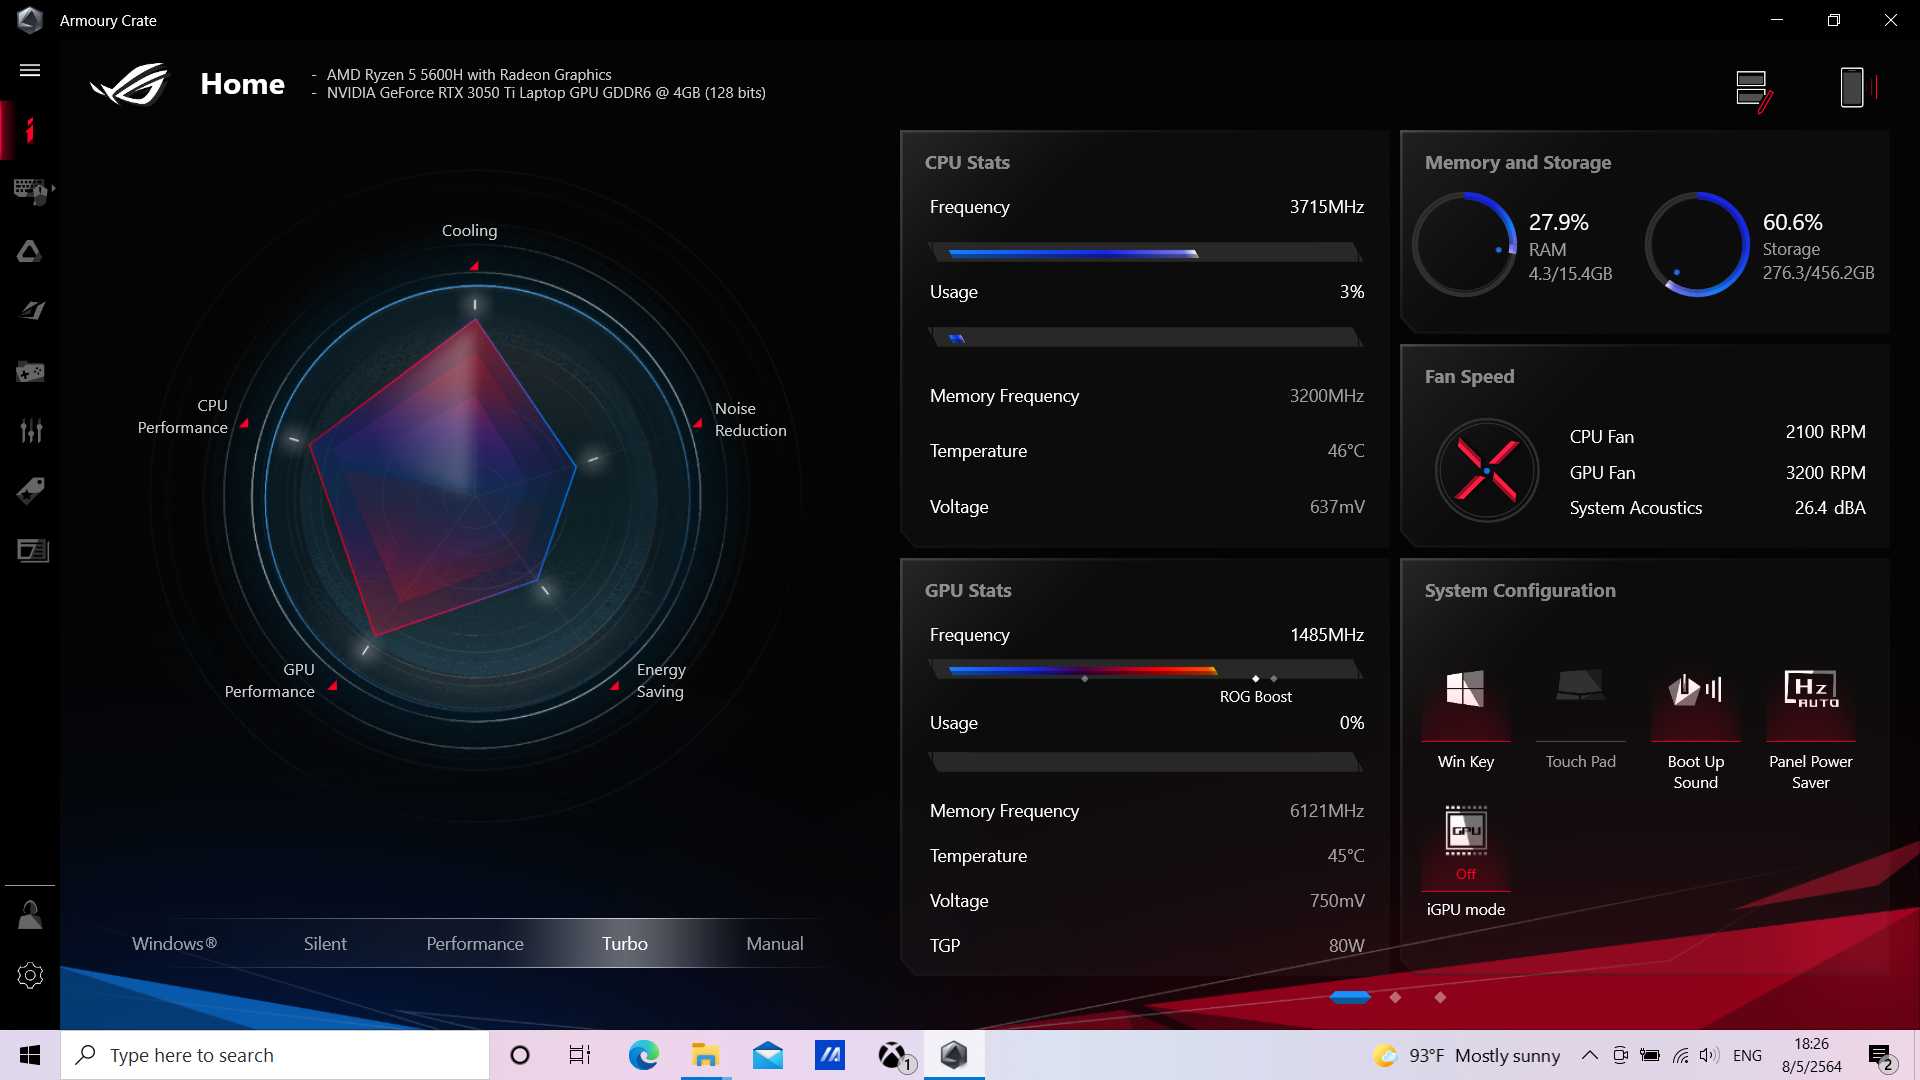Open the Mail app from taskbar
The height and width of the screenshot is (1080, 1920).
(x=768, y=1055)
